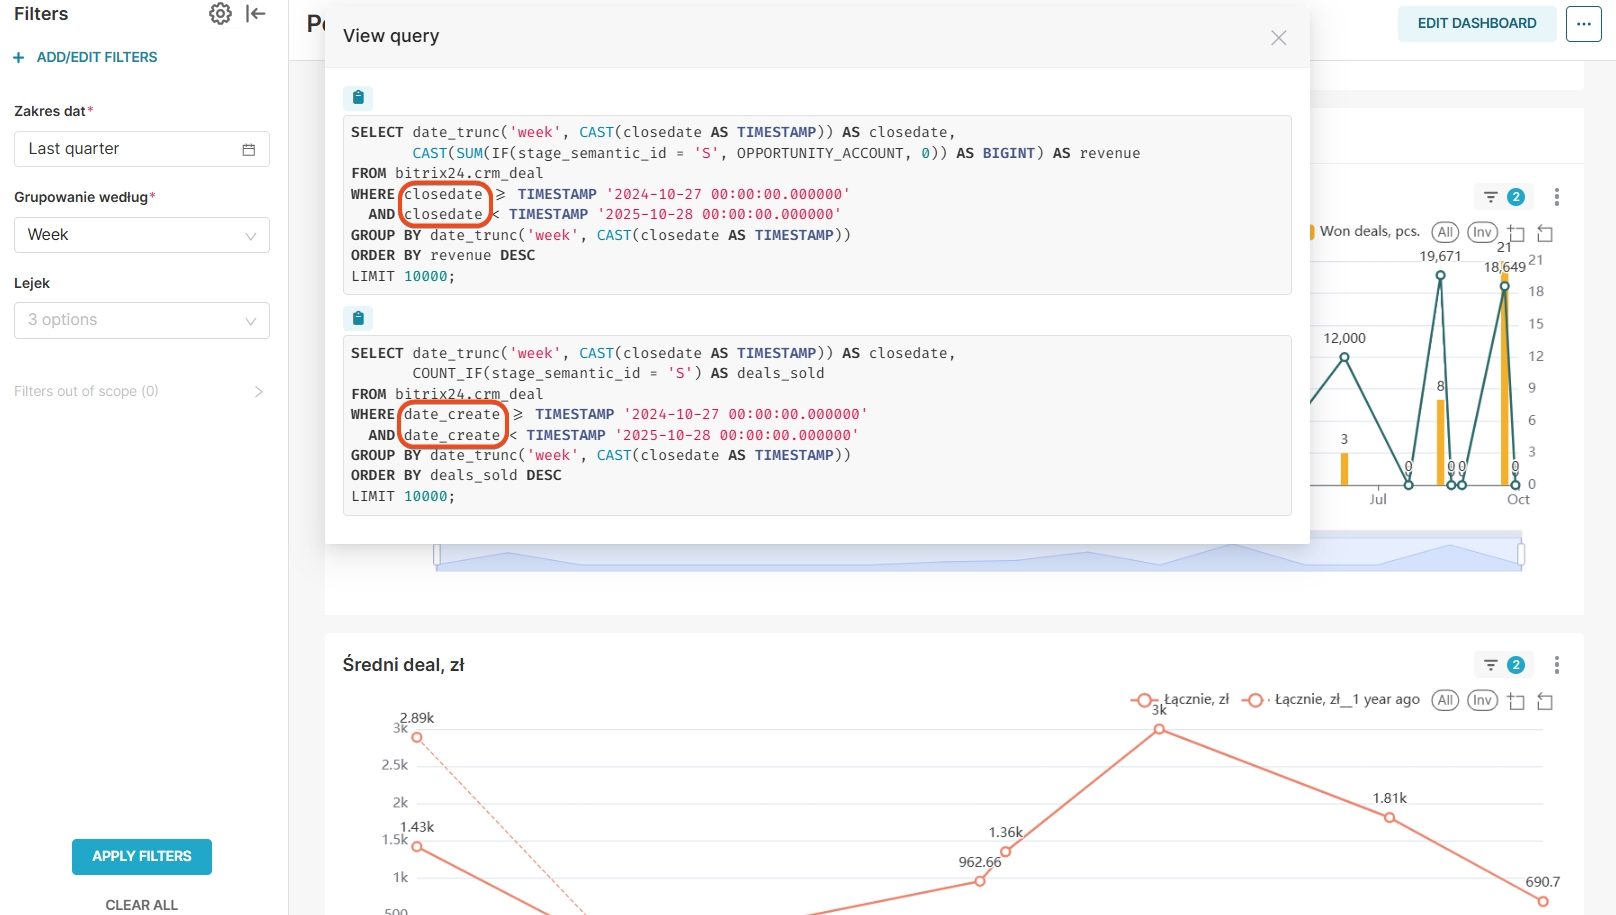Toggle the 'Won deals, pcs.' legend series
Viewport: 1616px width, 915px height.
(x=1368, y=231)
